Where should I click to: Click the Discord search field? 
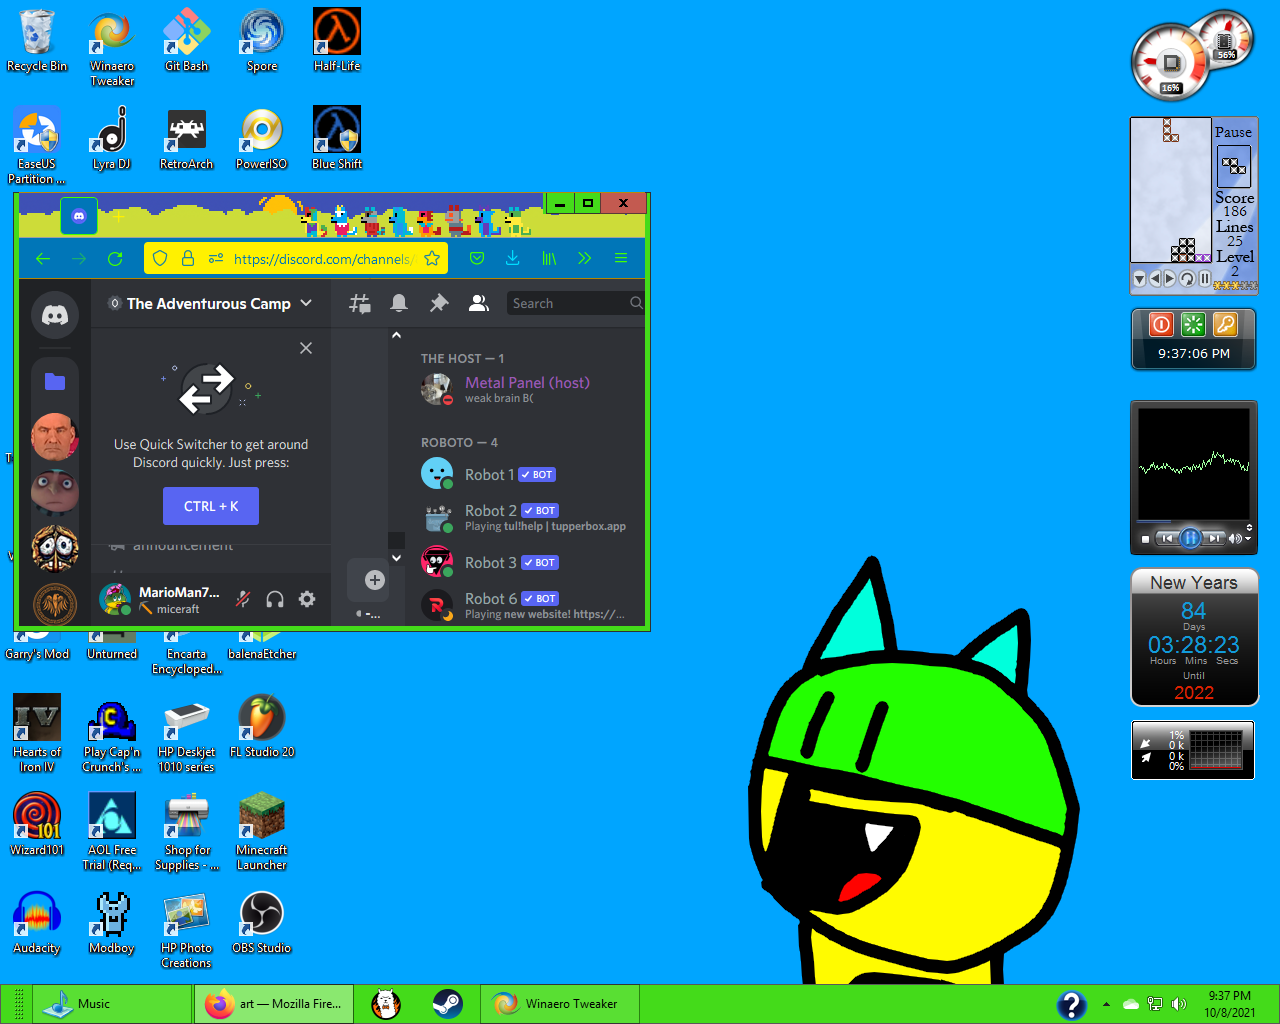click(x=568, y=303)
